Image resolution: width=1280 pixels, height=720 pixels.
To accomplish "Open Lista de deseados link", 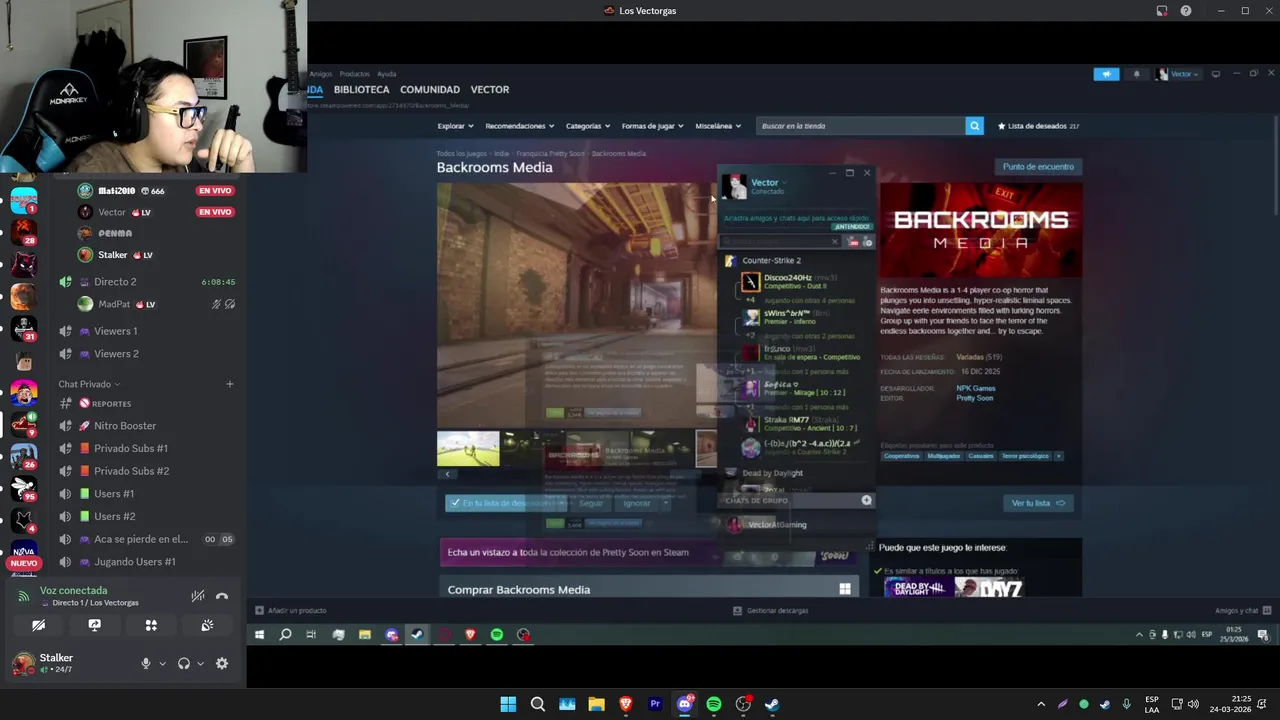I will click(x=1038, y=126).
